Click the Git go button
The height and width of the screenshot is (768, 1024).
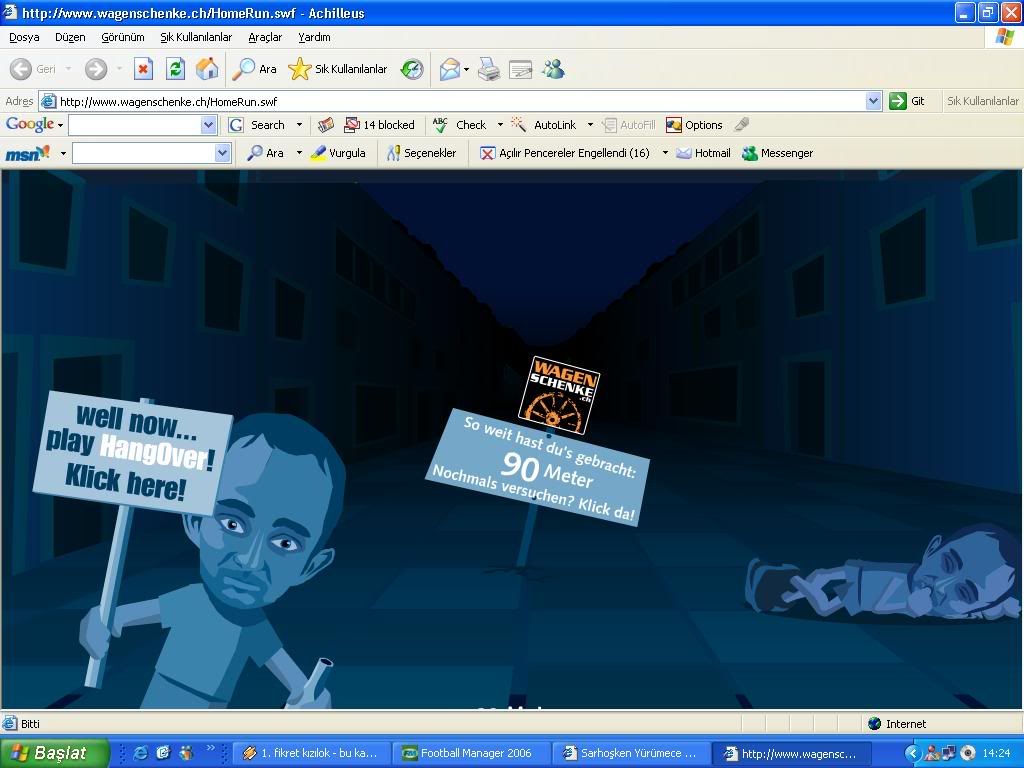click(x=908, y=101)
